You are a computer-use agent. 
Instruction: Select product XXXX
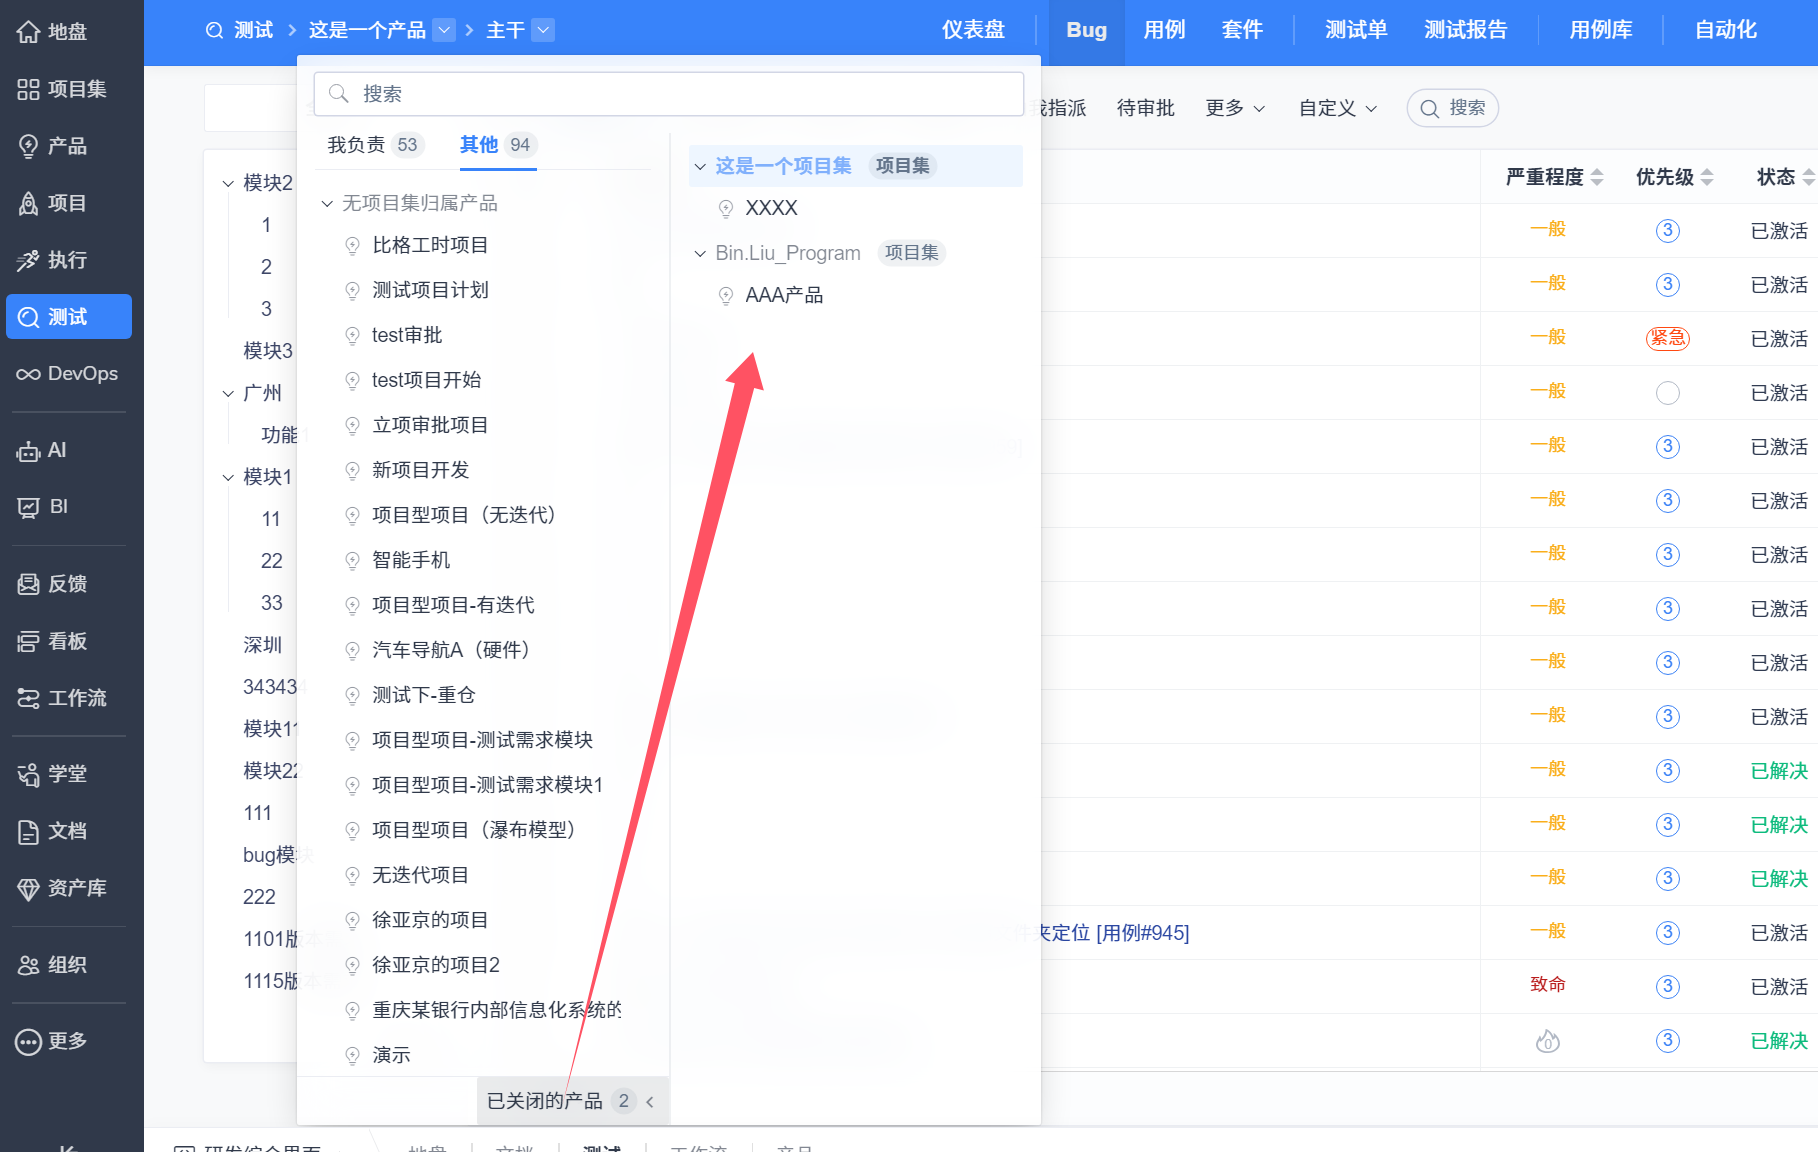[771, 208]
